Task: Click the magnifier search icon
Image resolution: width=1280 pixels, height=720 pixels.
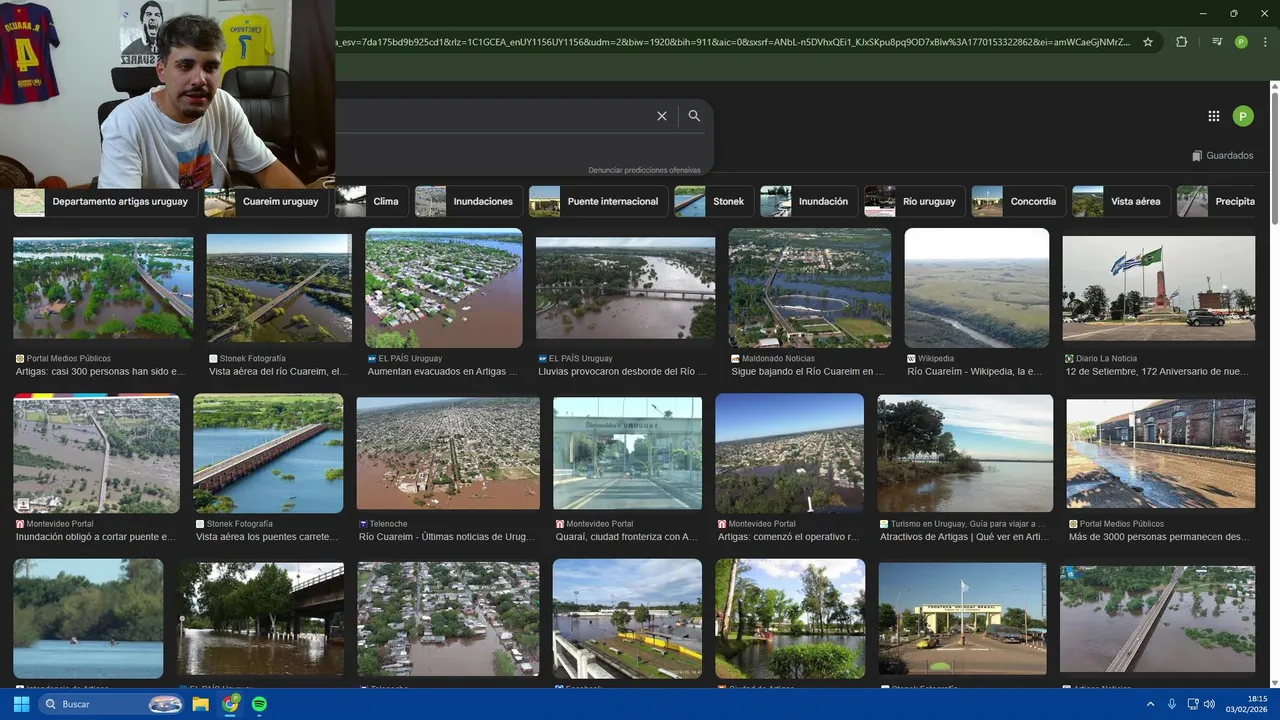Action: point(694,116)
